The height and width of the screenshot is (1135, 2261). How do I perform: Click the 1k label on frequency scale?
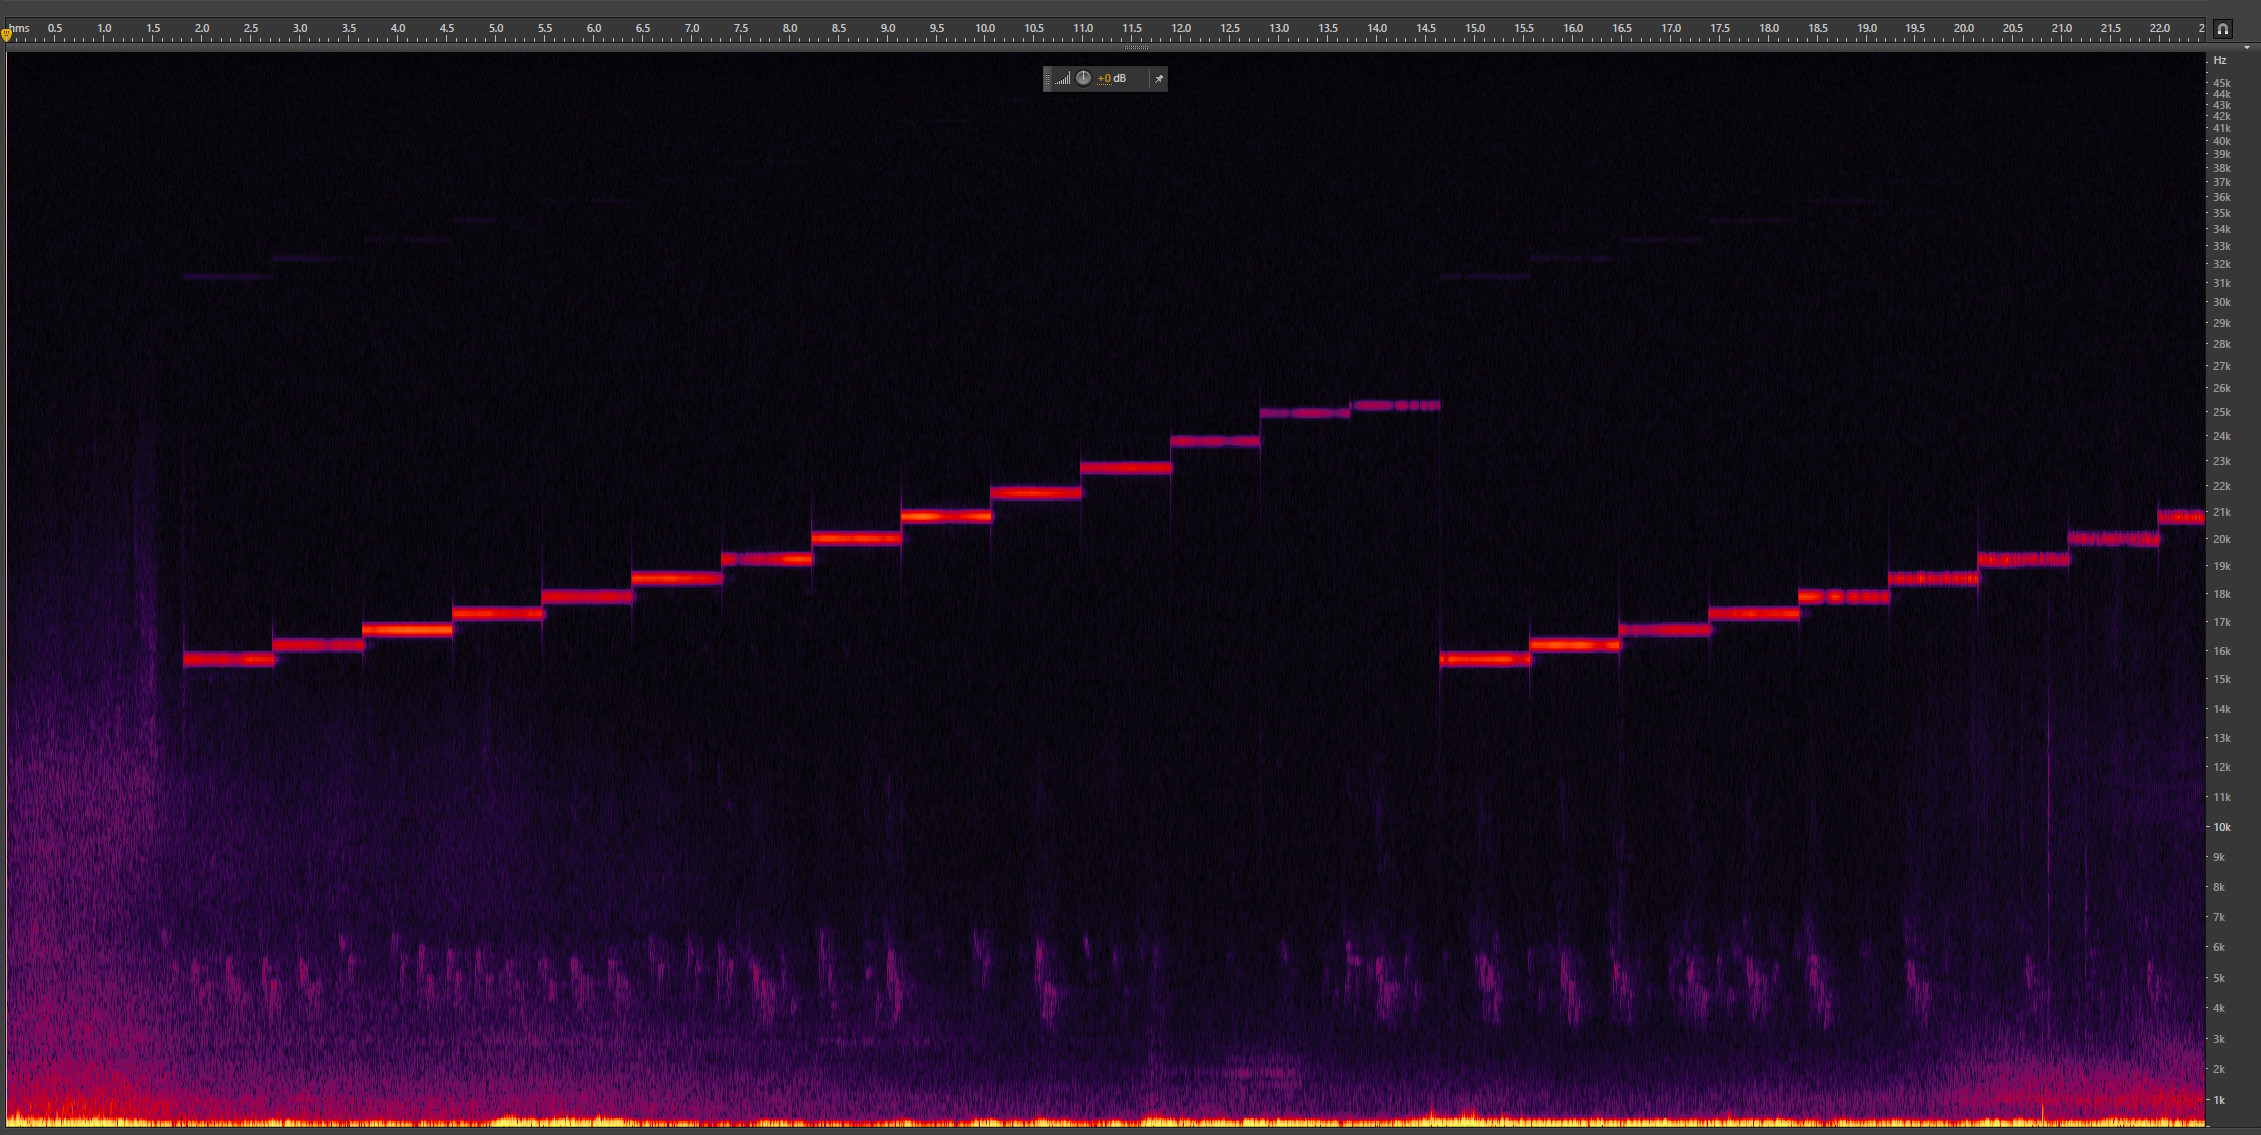(2219, 1100)
